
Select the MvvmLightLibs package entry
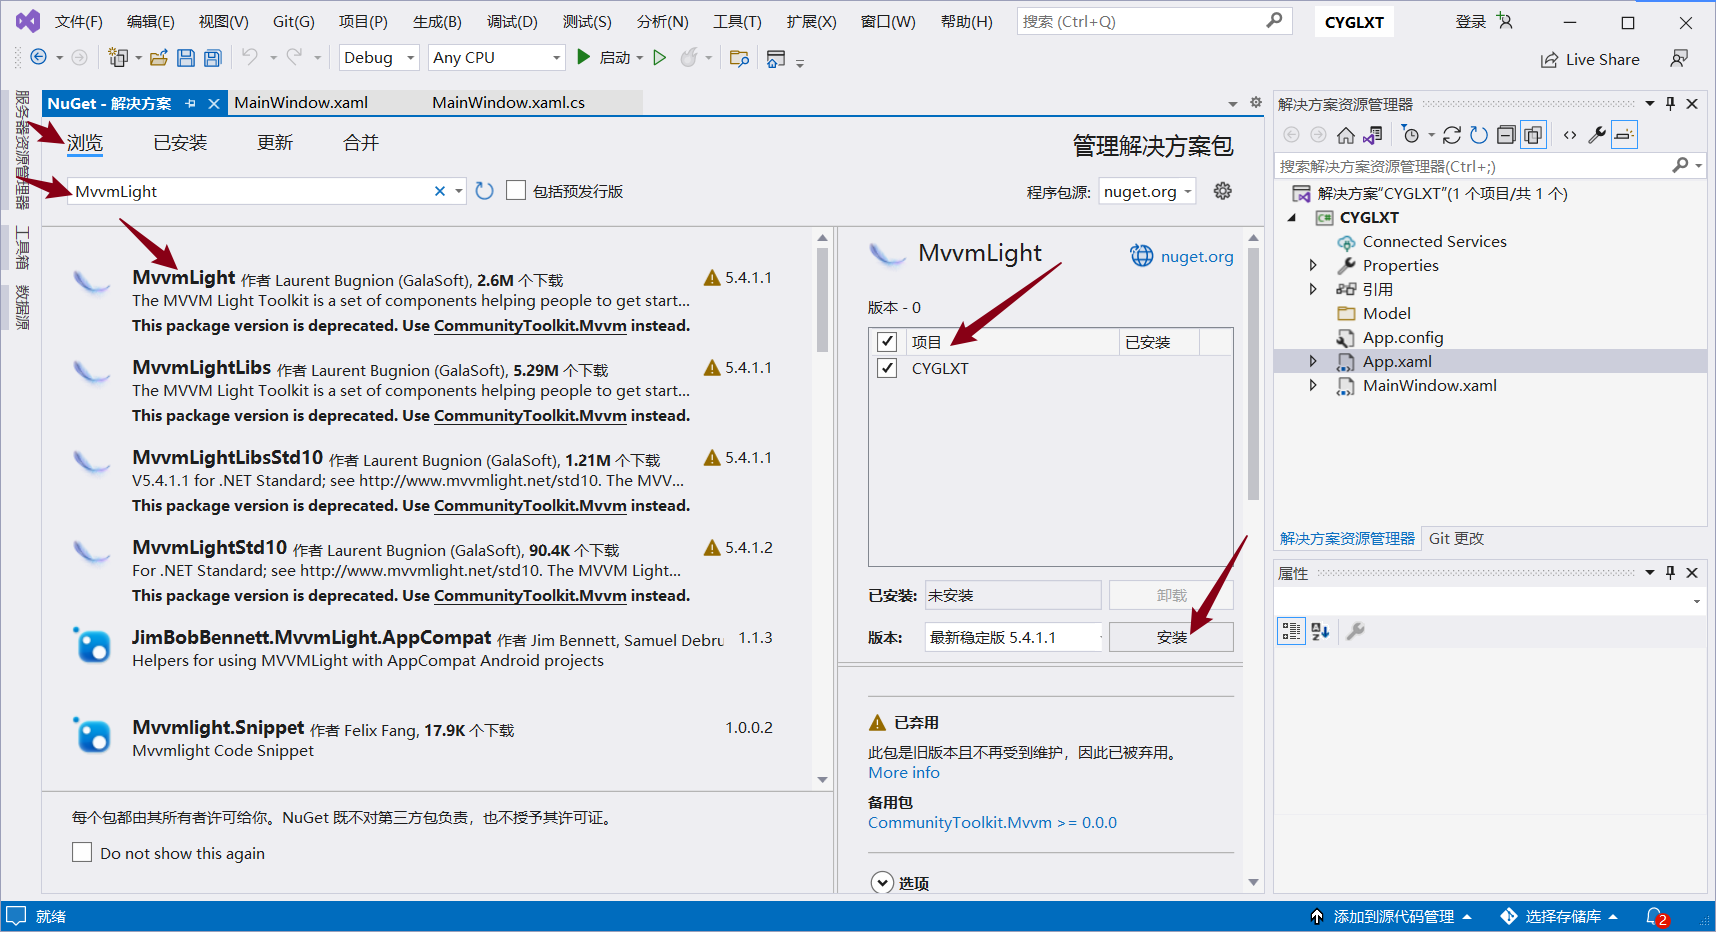(425, 391)
